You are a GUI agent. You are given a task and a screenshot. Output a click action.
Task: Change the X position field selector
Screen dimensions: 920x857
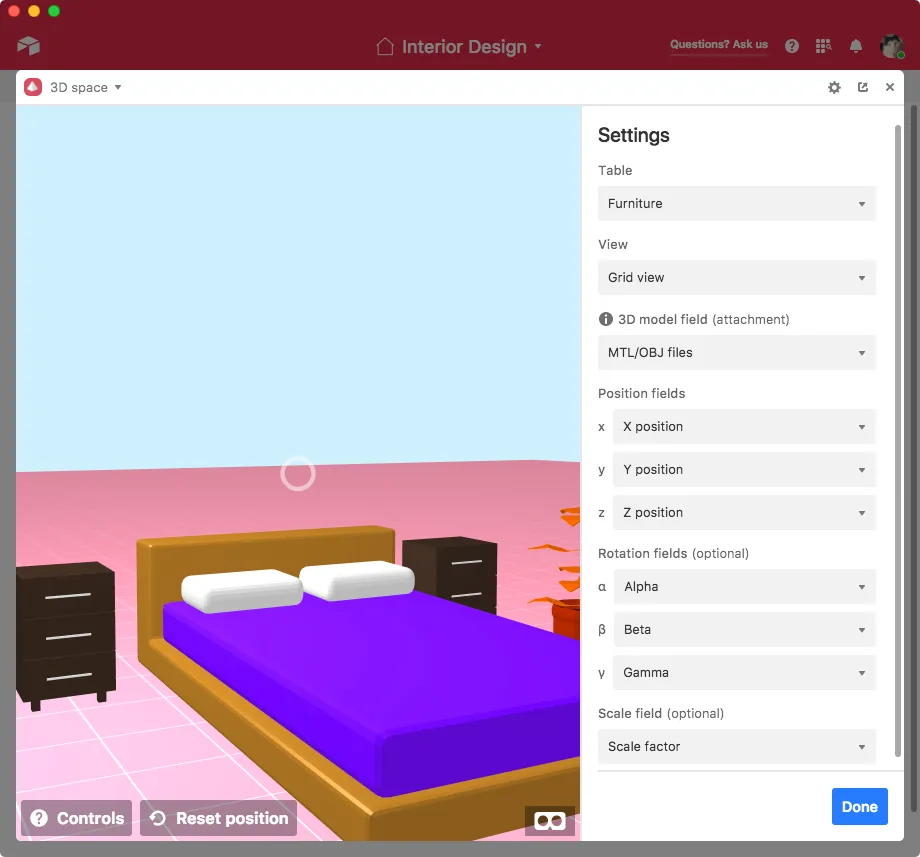coord(744,427)
